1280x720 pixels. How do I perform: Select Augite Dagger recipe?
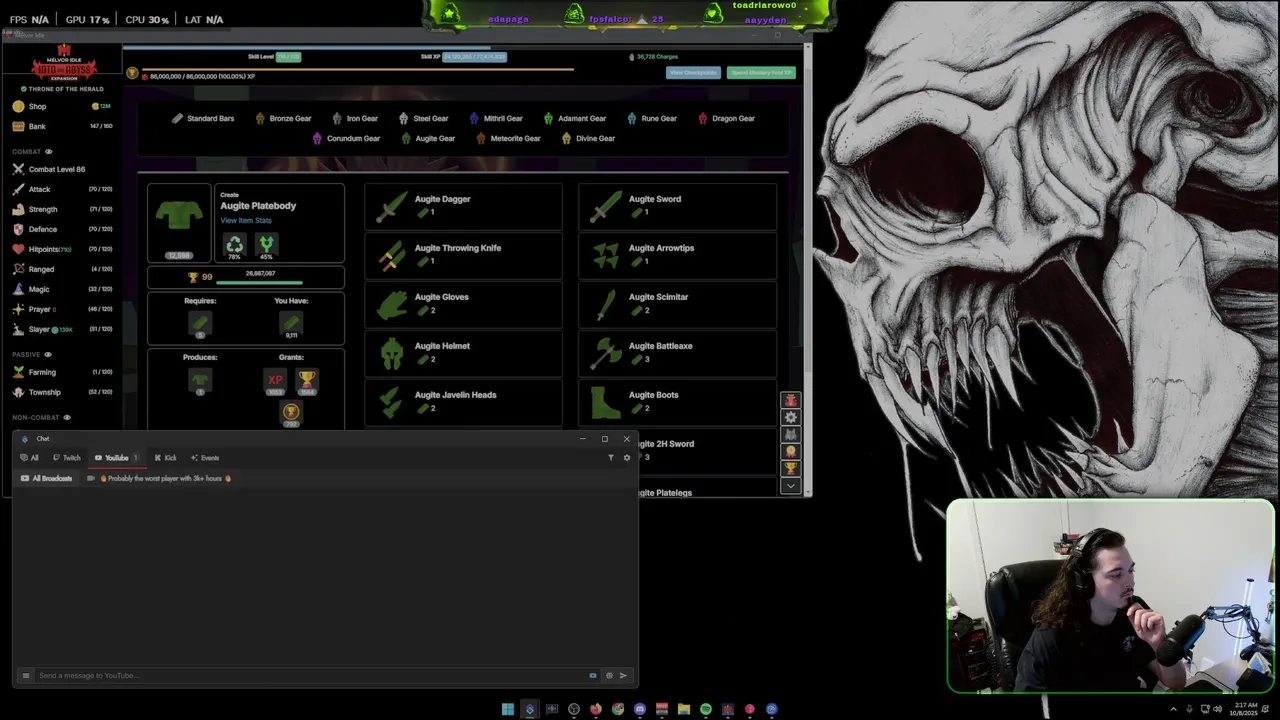(463, 206)
